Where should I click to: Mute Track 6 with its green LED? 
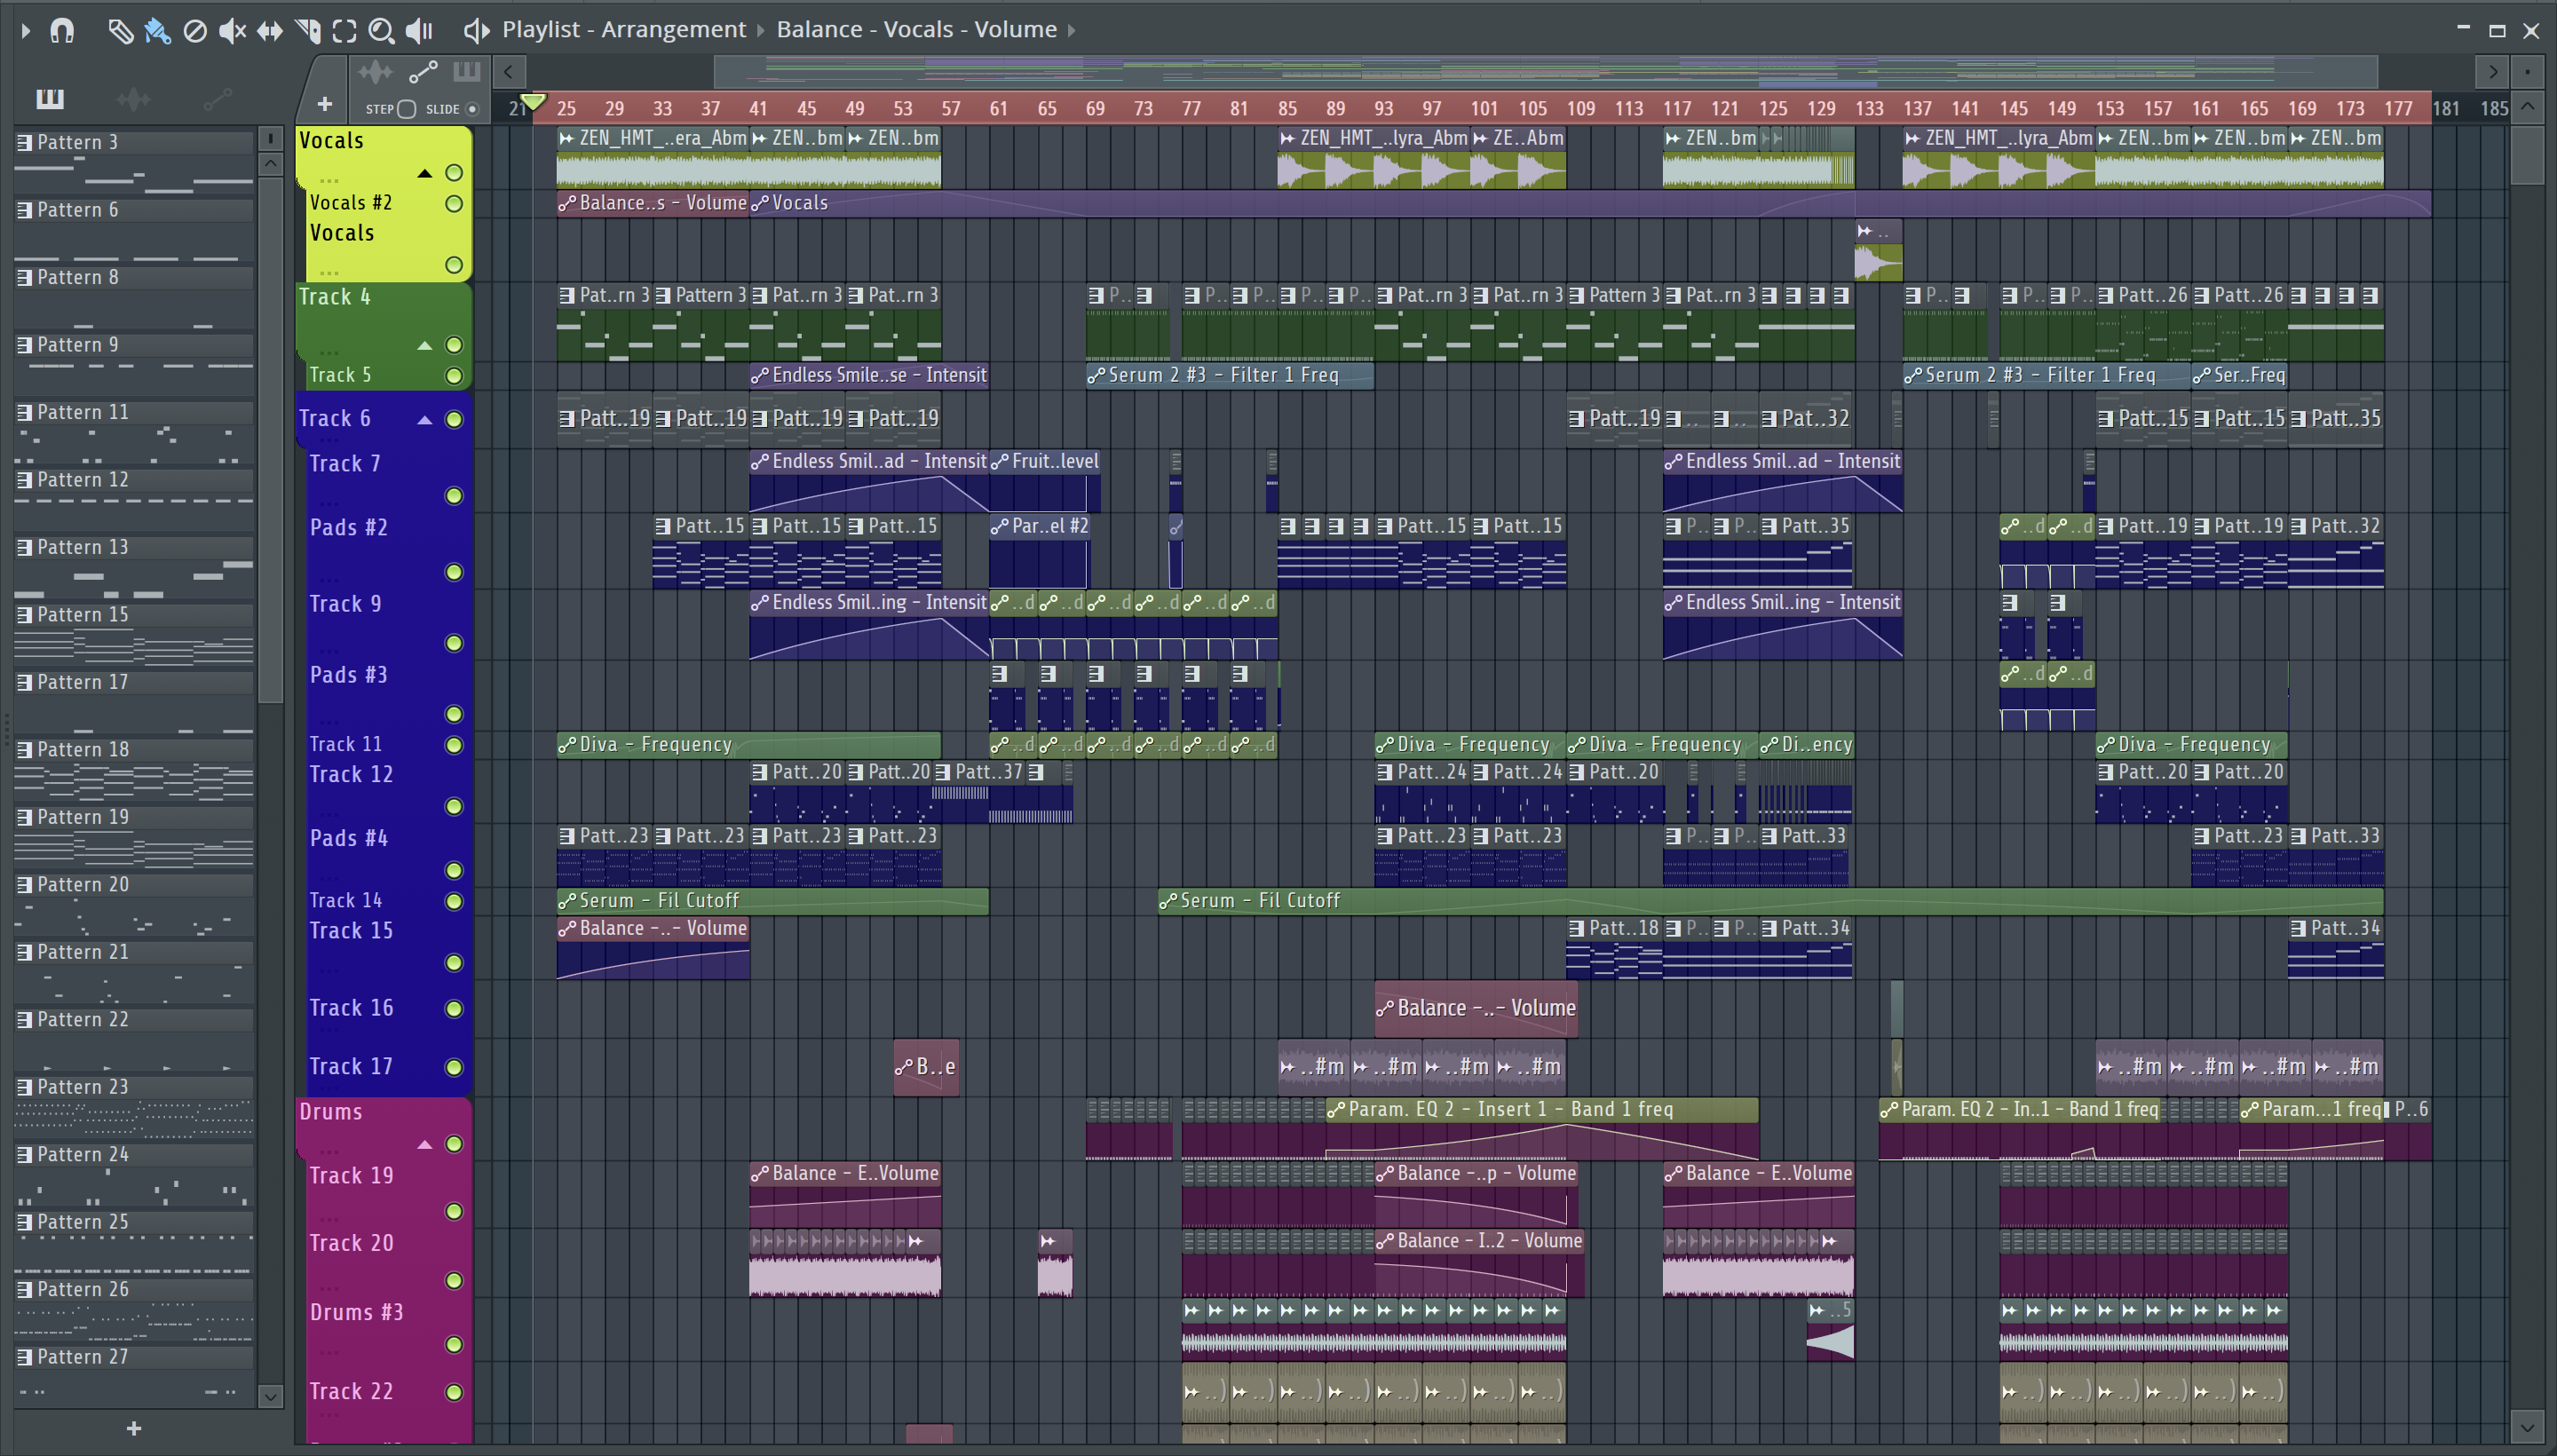(x=454, y=420)
